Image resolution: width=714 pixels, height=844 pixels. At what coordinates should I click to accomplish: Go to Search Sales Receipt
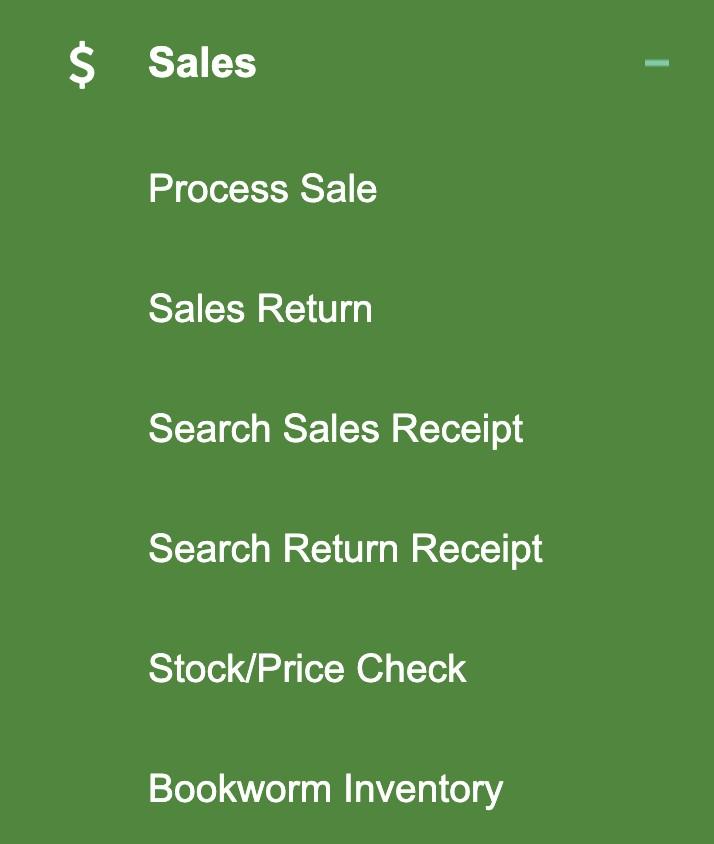[335, 429]
